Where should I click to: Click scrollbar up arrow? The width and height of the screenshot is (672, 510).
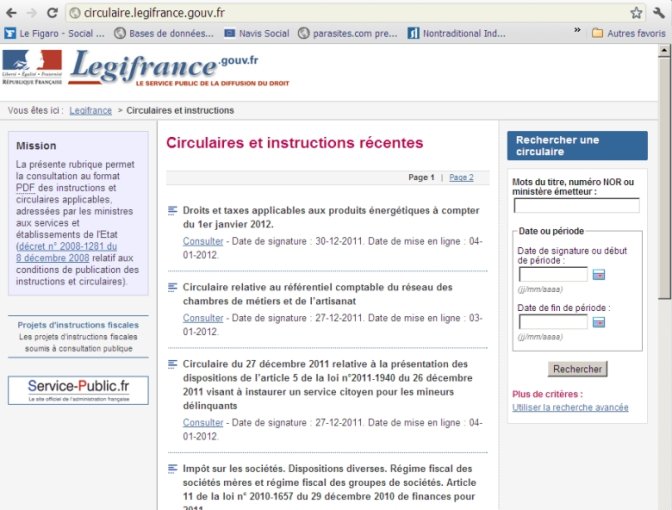click(x=664, y=51)
